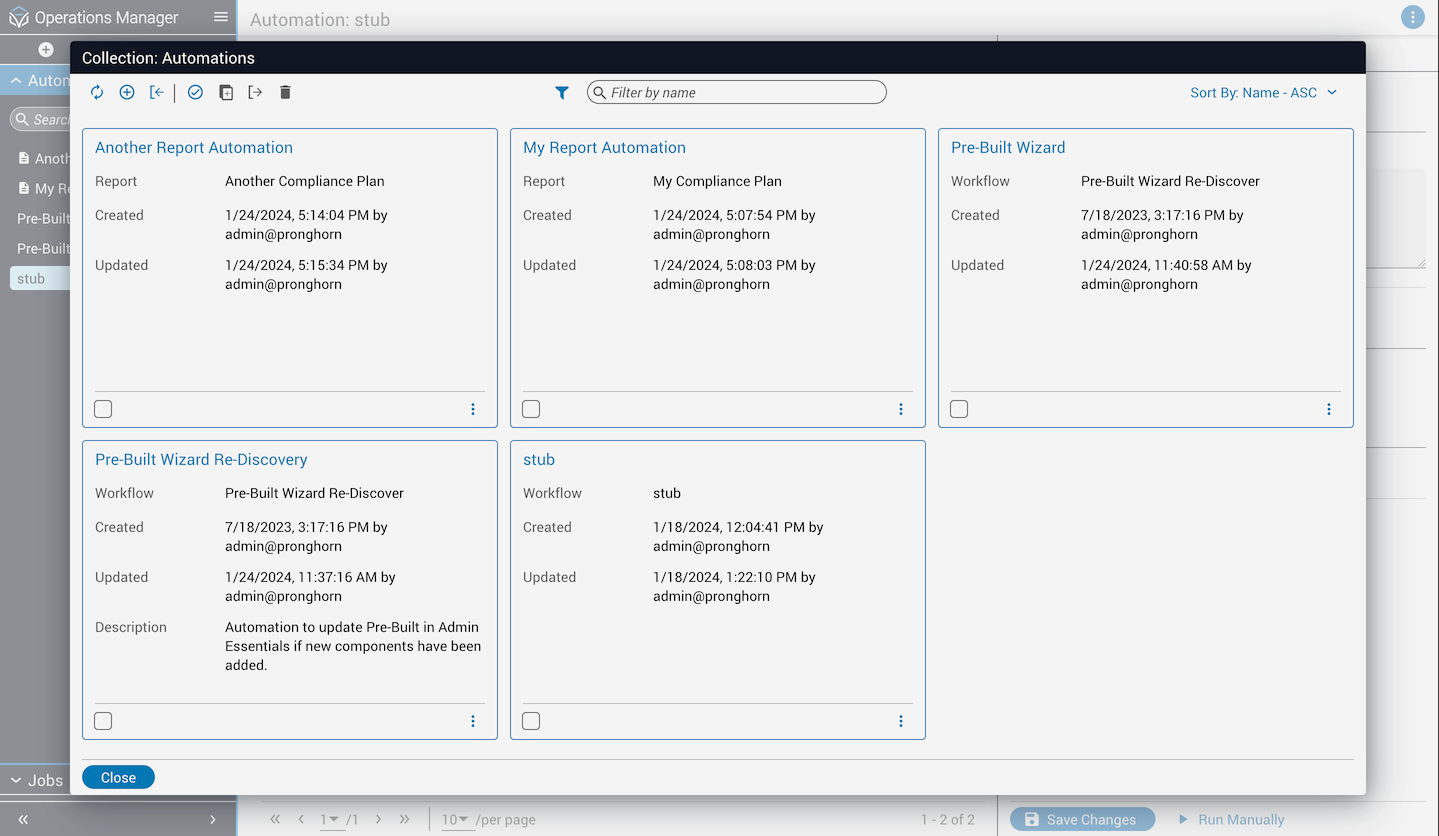
Task: Open the My Report Automation options menu
Action: coord(900,409)
